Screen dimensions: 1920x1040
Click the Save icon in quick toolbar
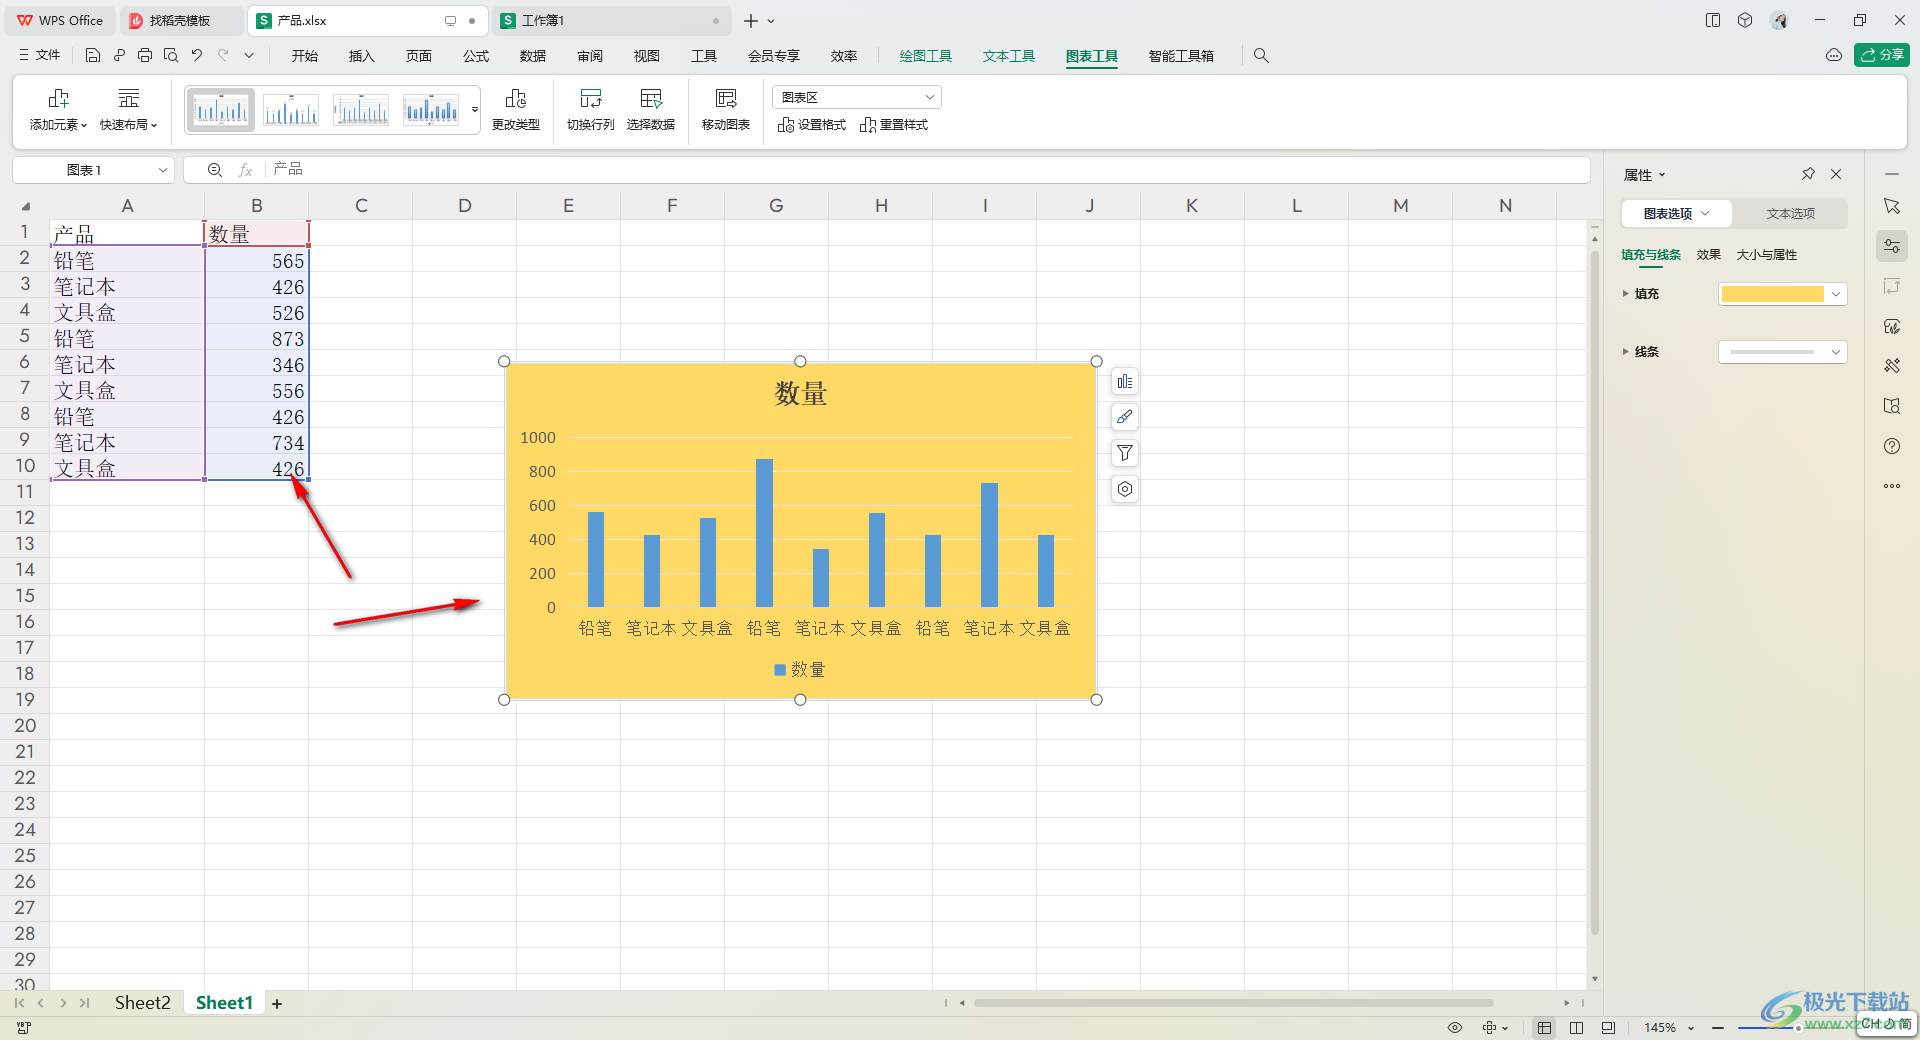coord(92,56)
